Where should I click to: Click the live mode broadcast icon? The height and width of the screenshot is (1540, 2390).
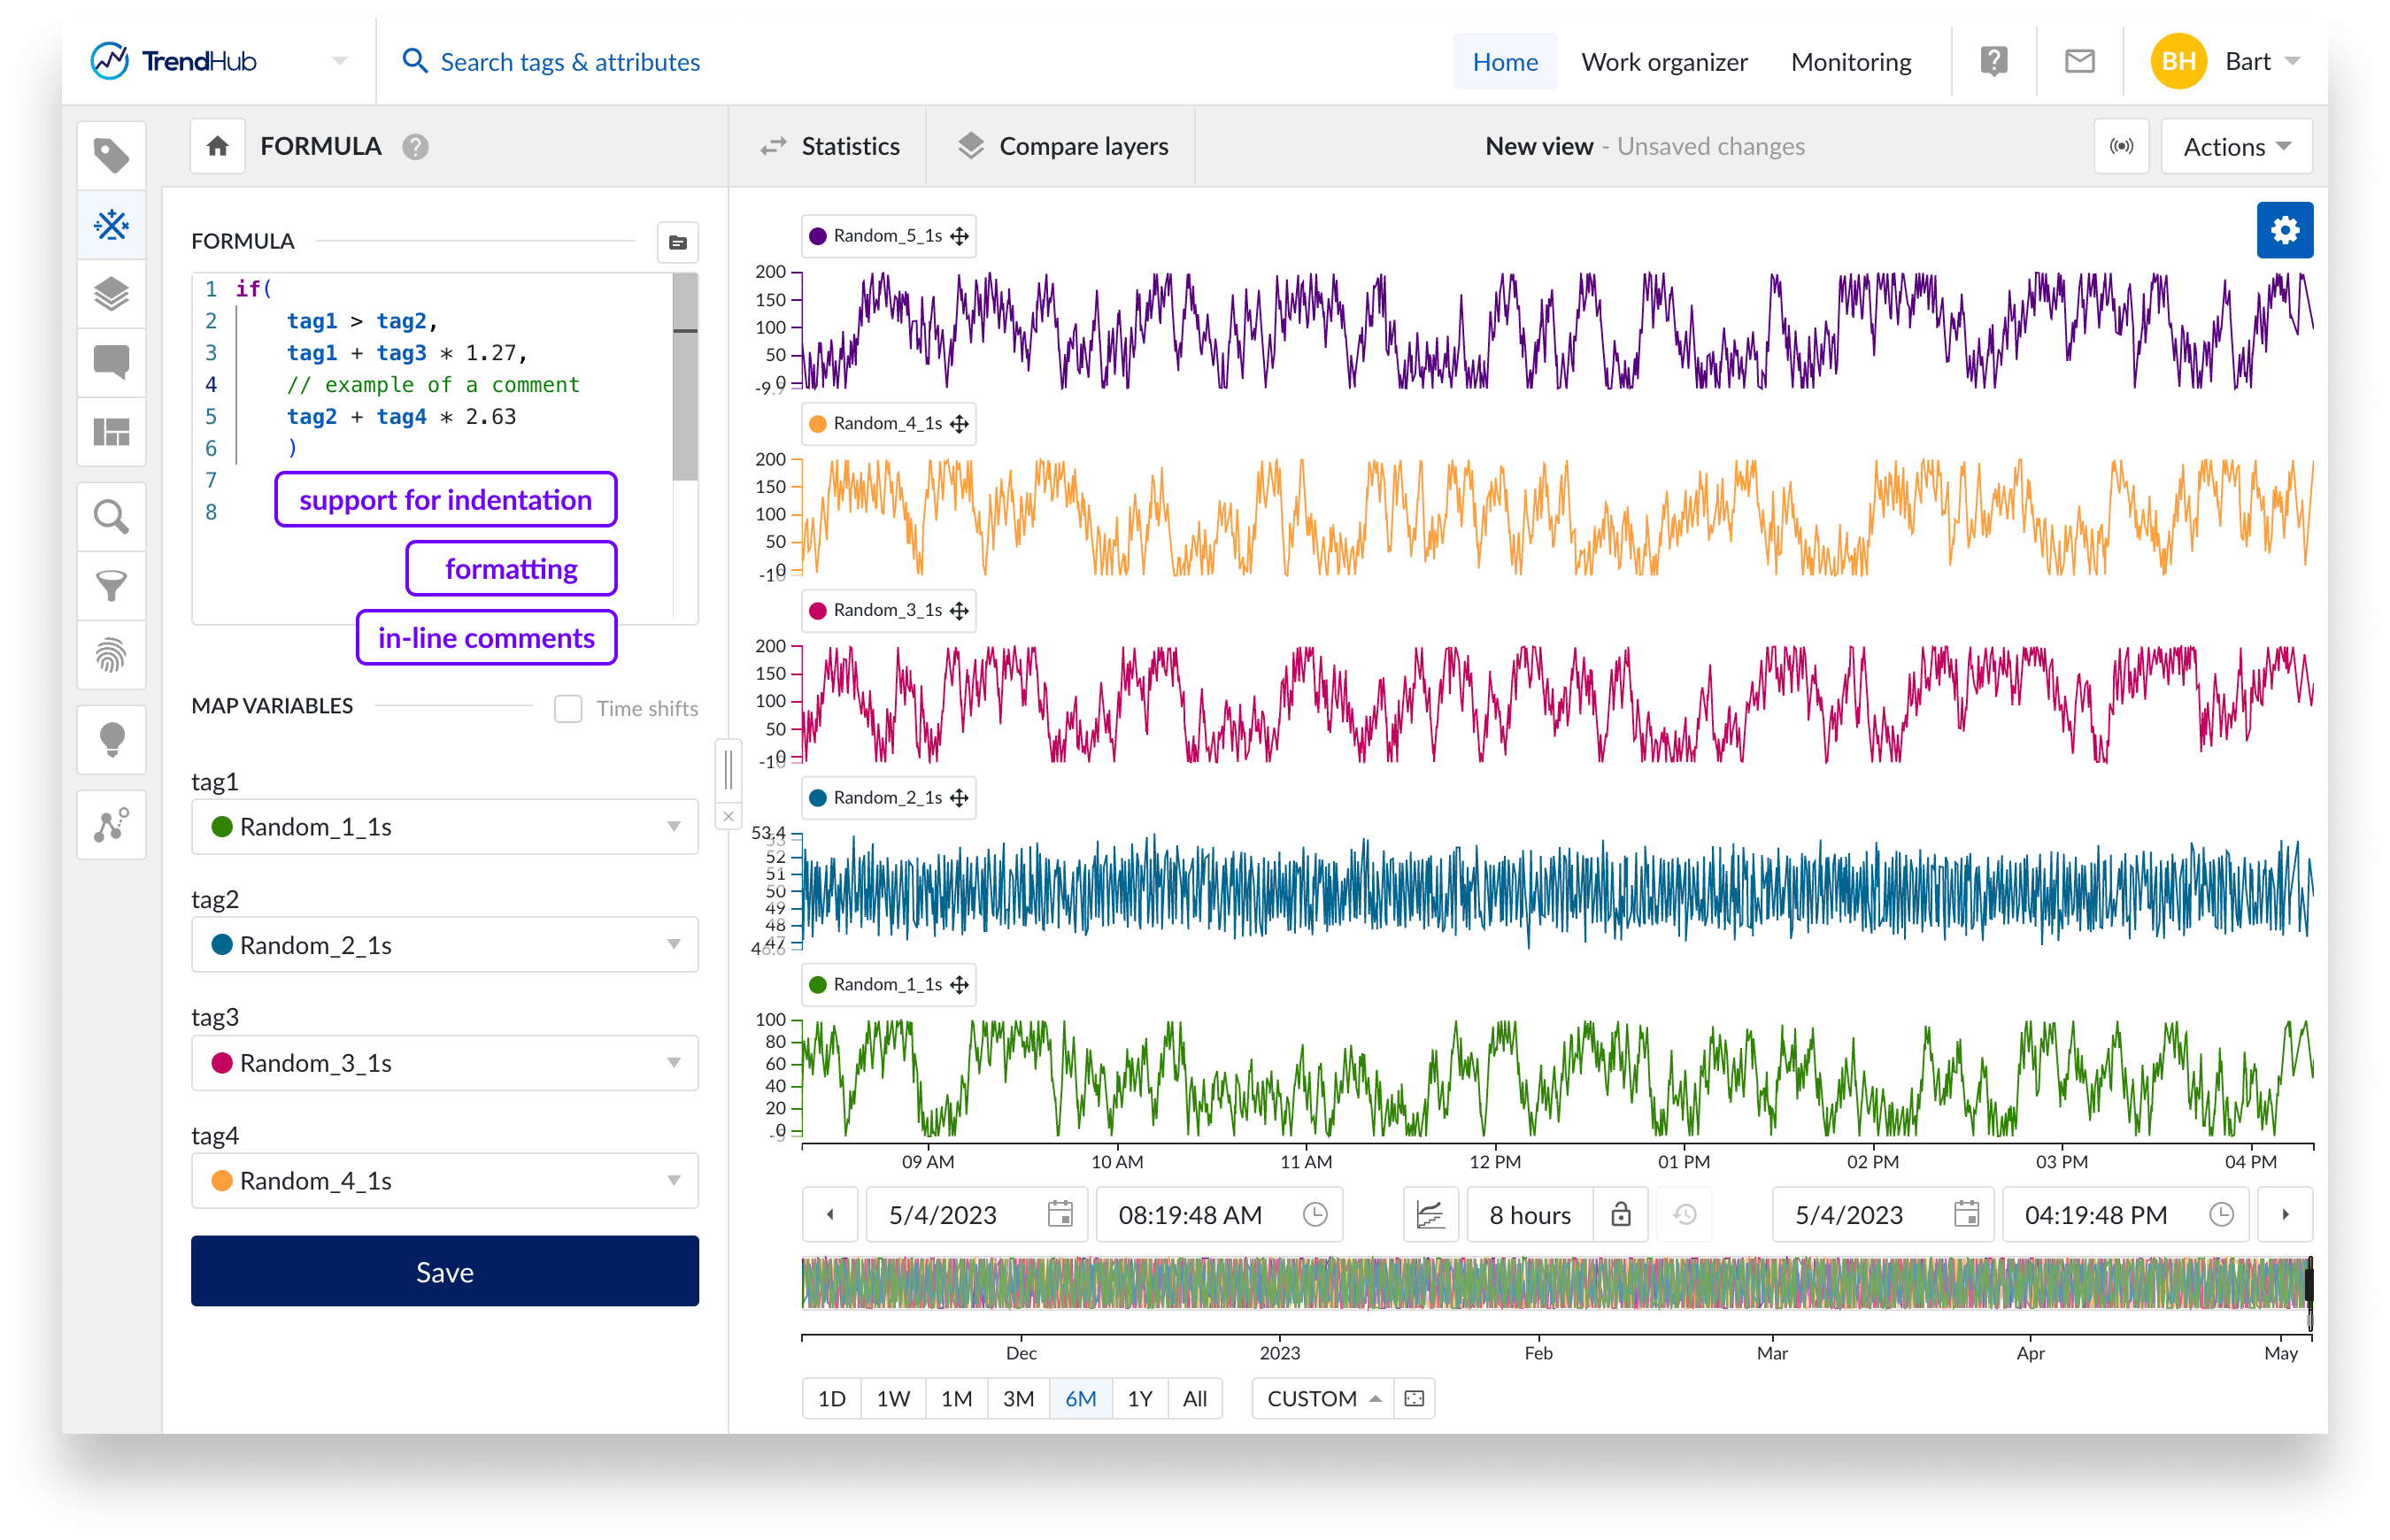click(2121, 146)
